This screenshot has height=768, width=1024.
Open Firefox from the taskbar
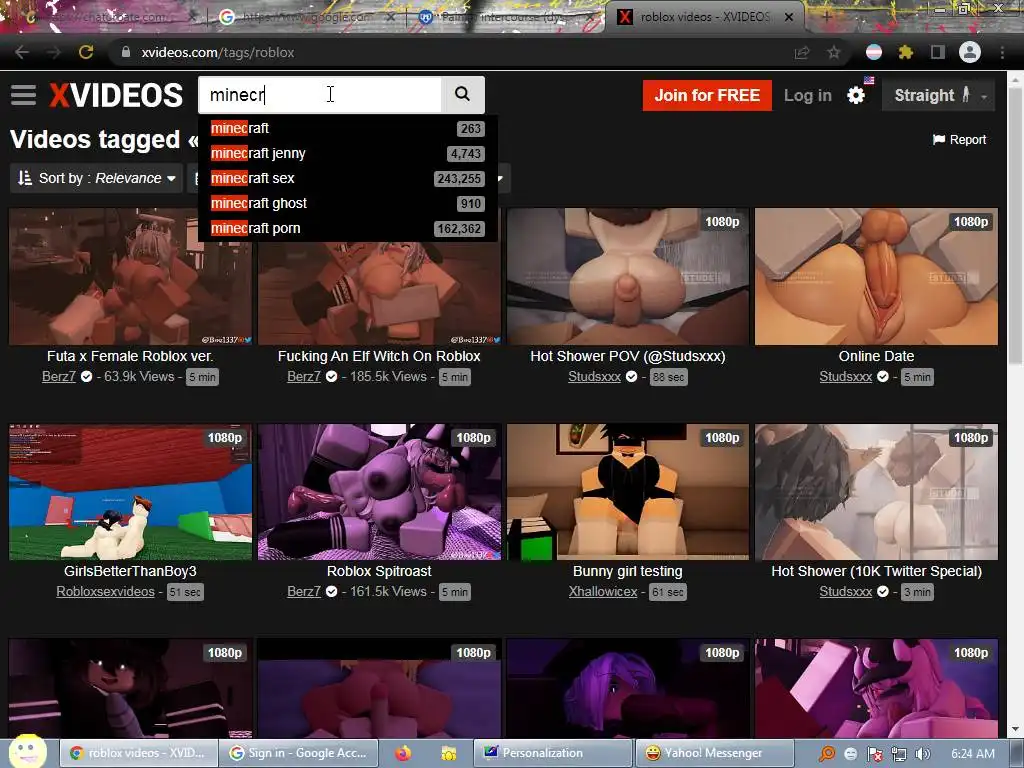pos(403,753)
